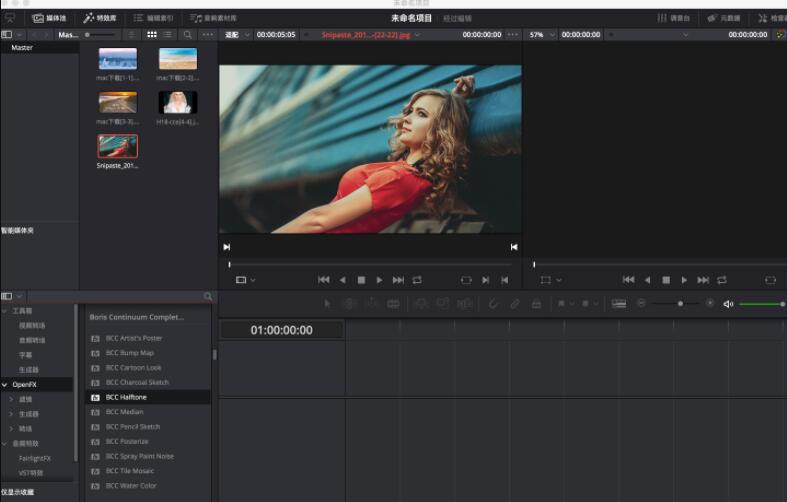Mute audio with speaker icon

coord(728,304)
